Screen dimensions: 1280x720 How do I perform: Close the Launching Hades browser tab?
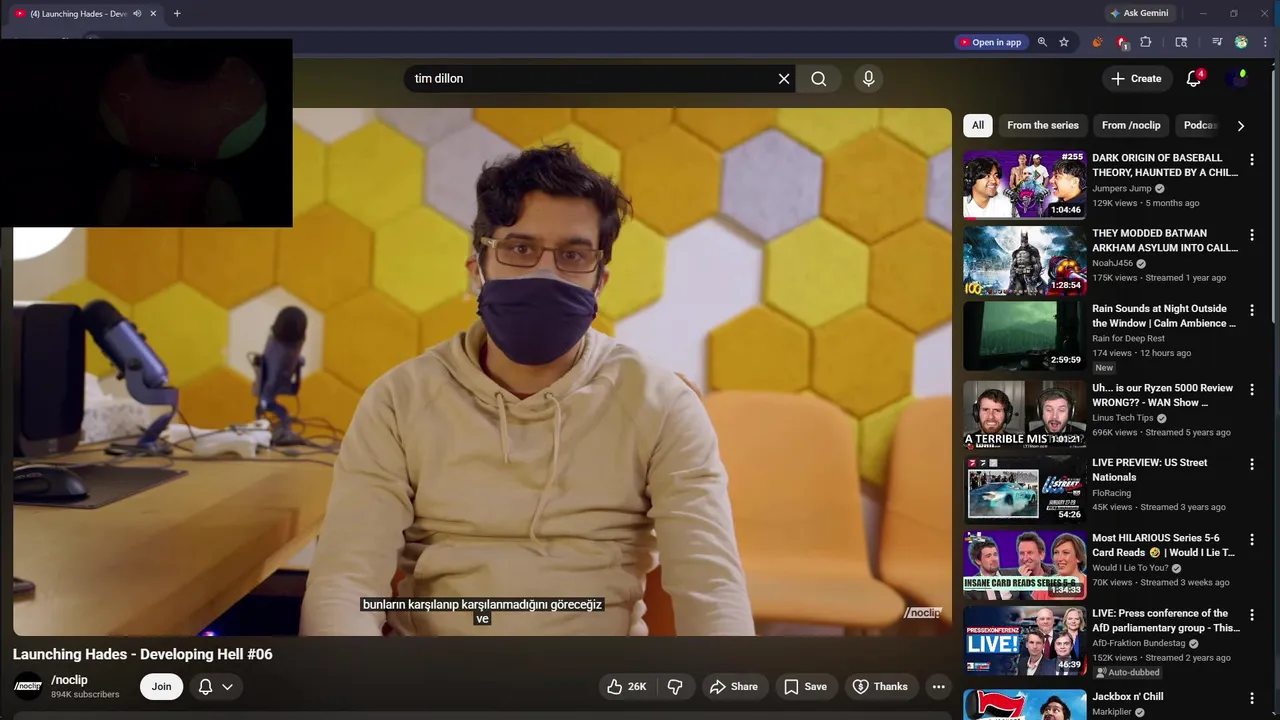[x=153, y=14]
